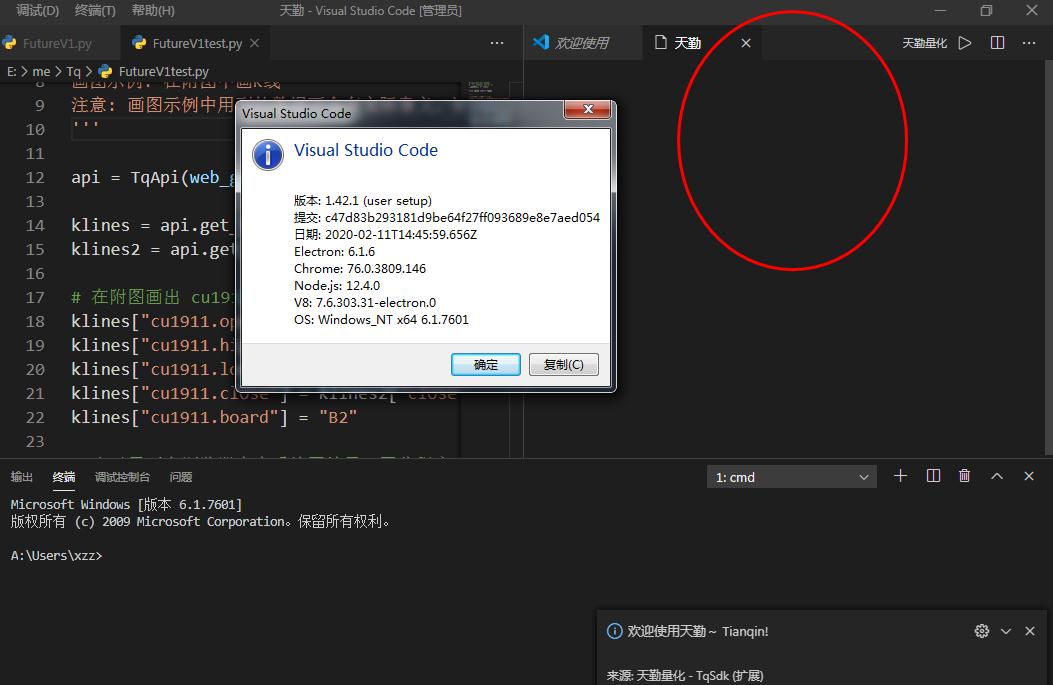Click the 版本: 1.42.1 text in dialog
Image resolution: width=1053 pixels, height=685 pixels.
363,200
